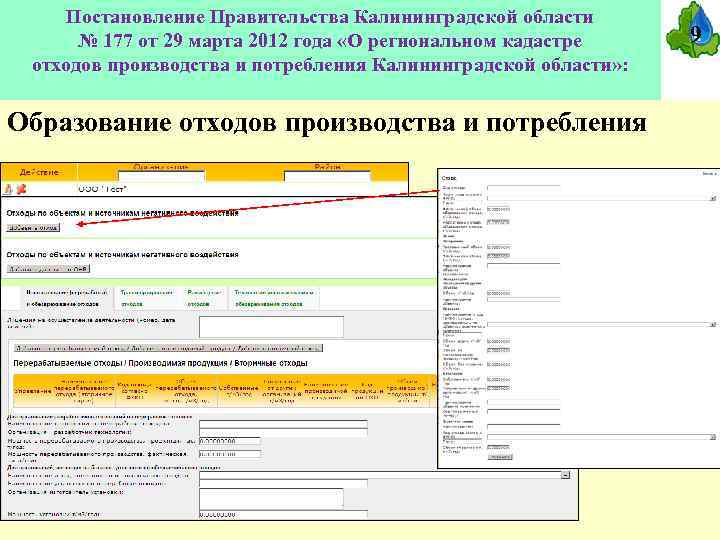
Task: Click the input field just below the wide dropdown
Action: (283, 484)
